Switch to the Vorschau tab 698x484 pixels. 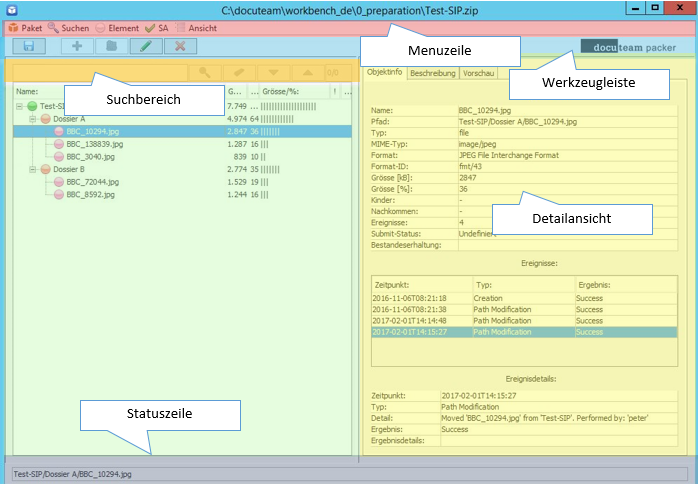(x=478, y=73)
